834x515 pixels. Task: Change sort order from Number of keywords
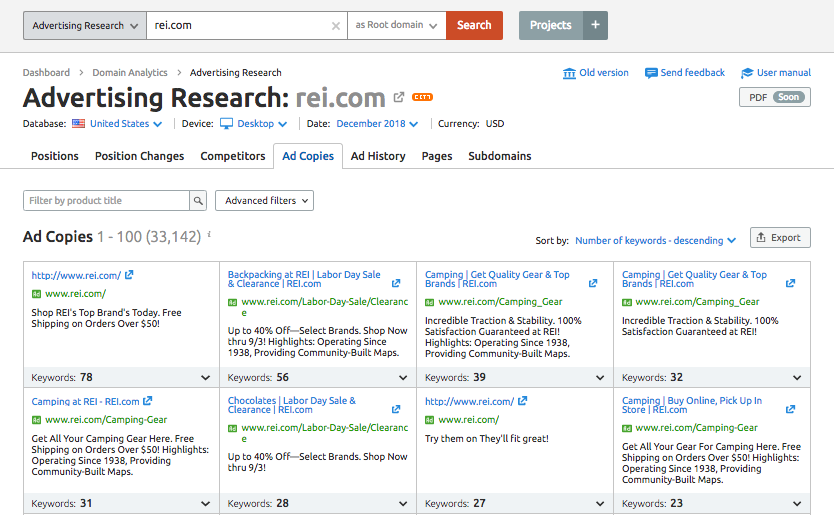click(x=655, y=241)
